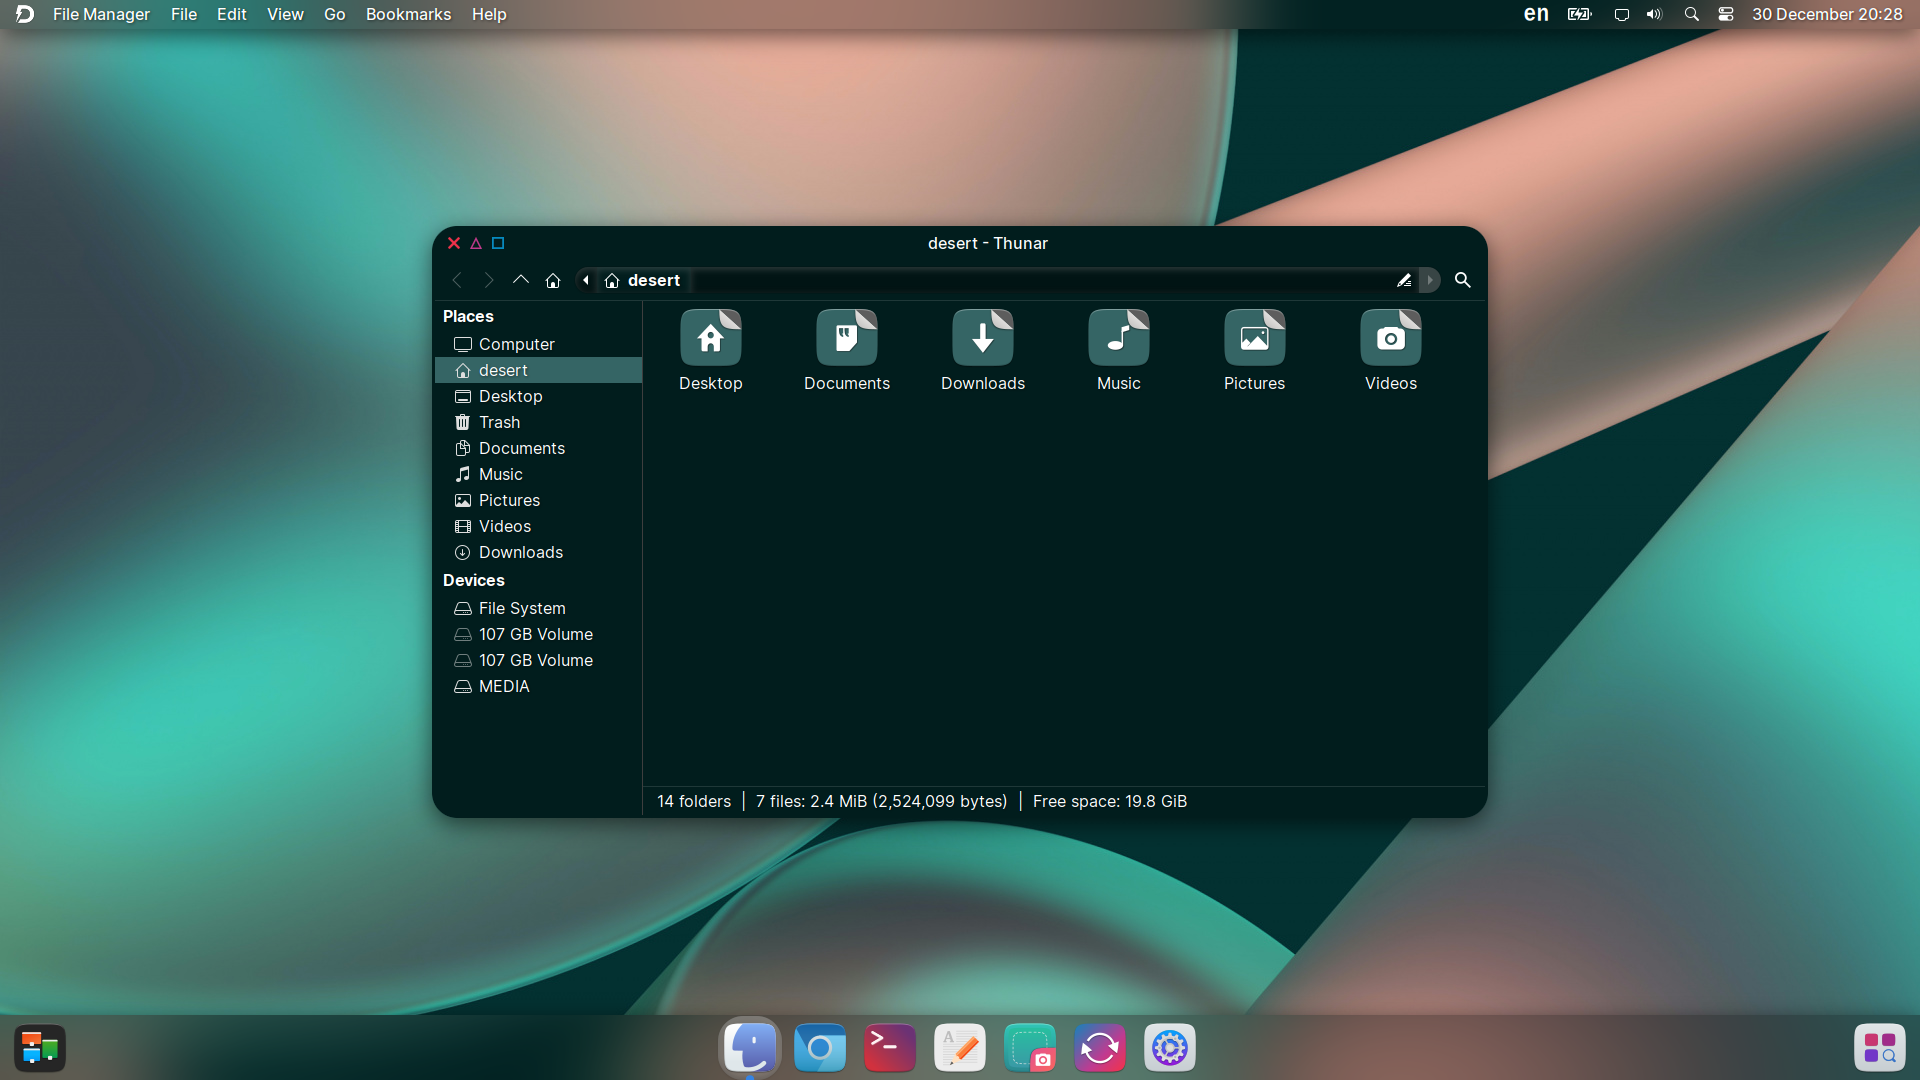Image resolution: width=1920 pixels, height=1080 pixels.
Task: Open the Music folder icon
Action: pyautogui.click(x=1119, y=351)
